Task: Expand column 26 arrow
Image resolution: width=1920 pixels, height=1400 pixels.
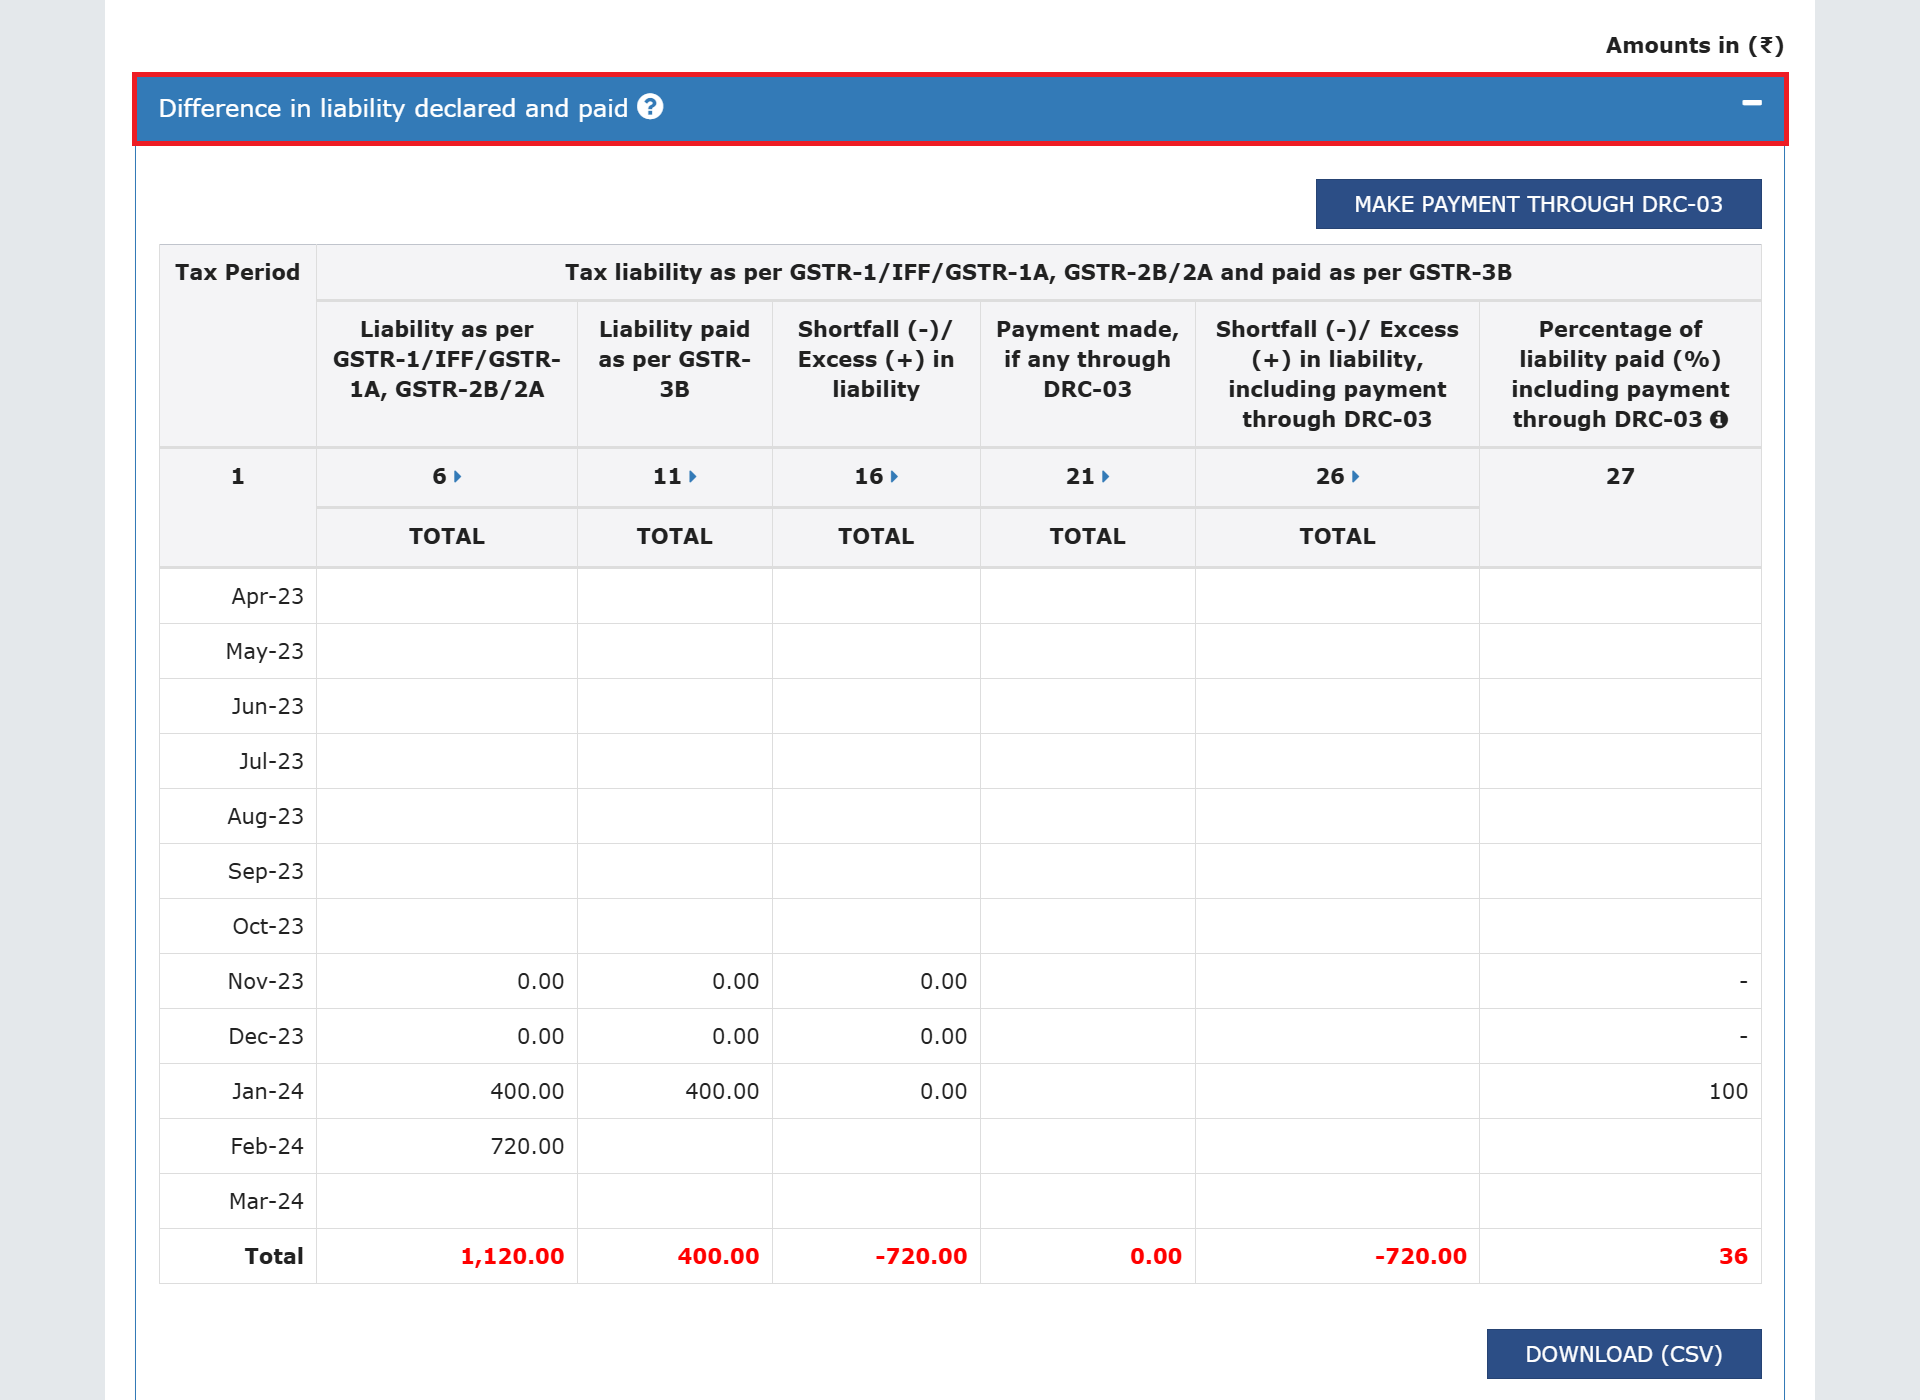Action: coord(1355,477)
